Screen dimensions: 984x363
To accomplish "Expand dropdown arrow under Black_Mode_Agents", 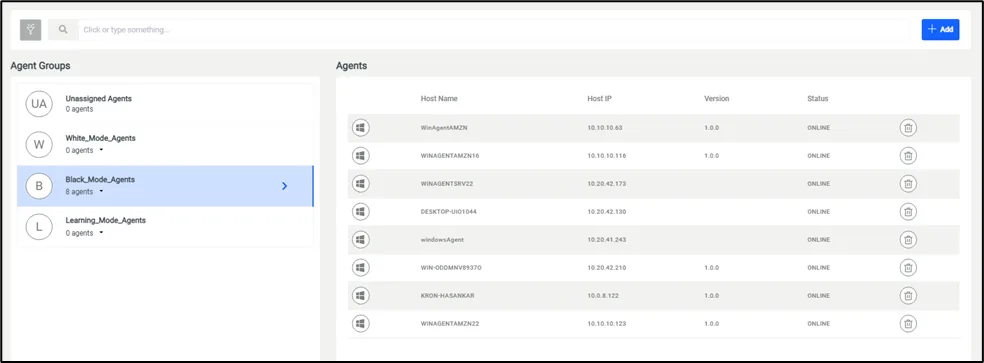I will 101,192.
